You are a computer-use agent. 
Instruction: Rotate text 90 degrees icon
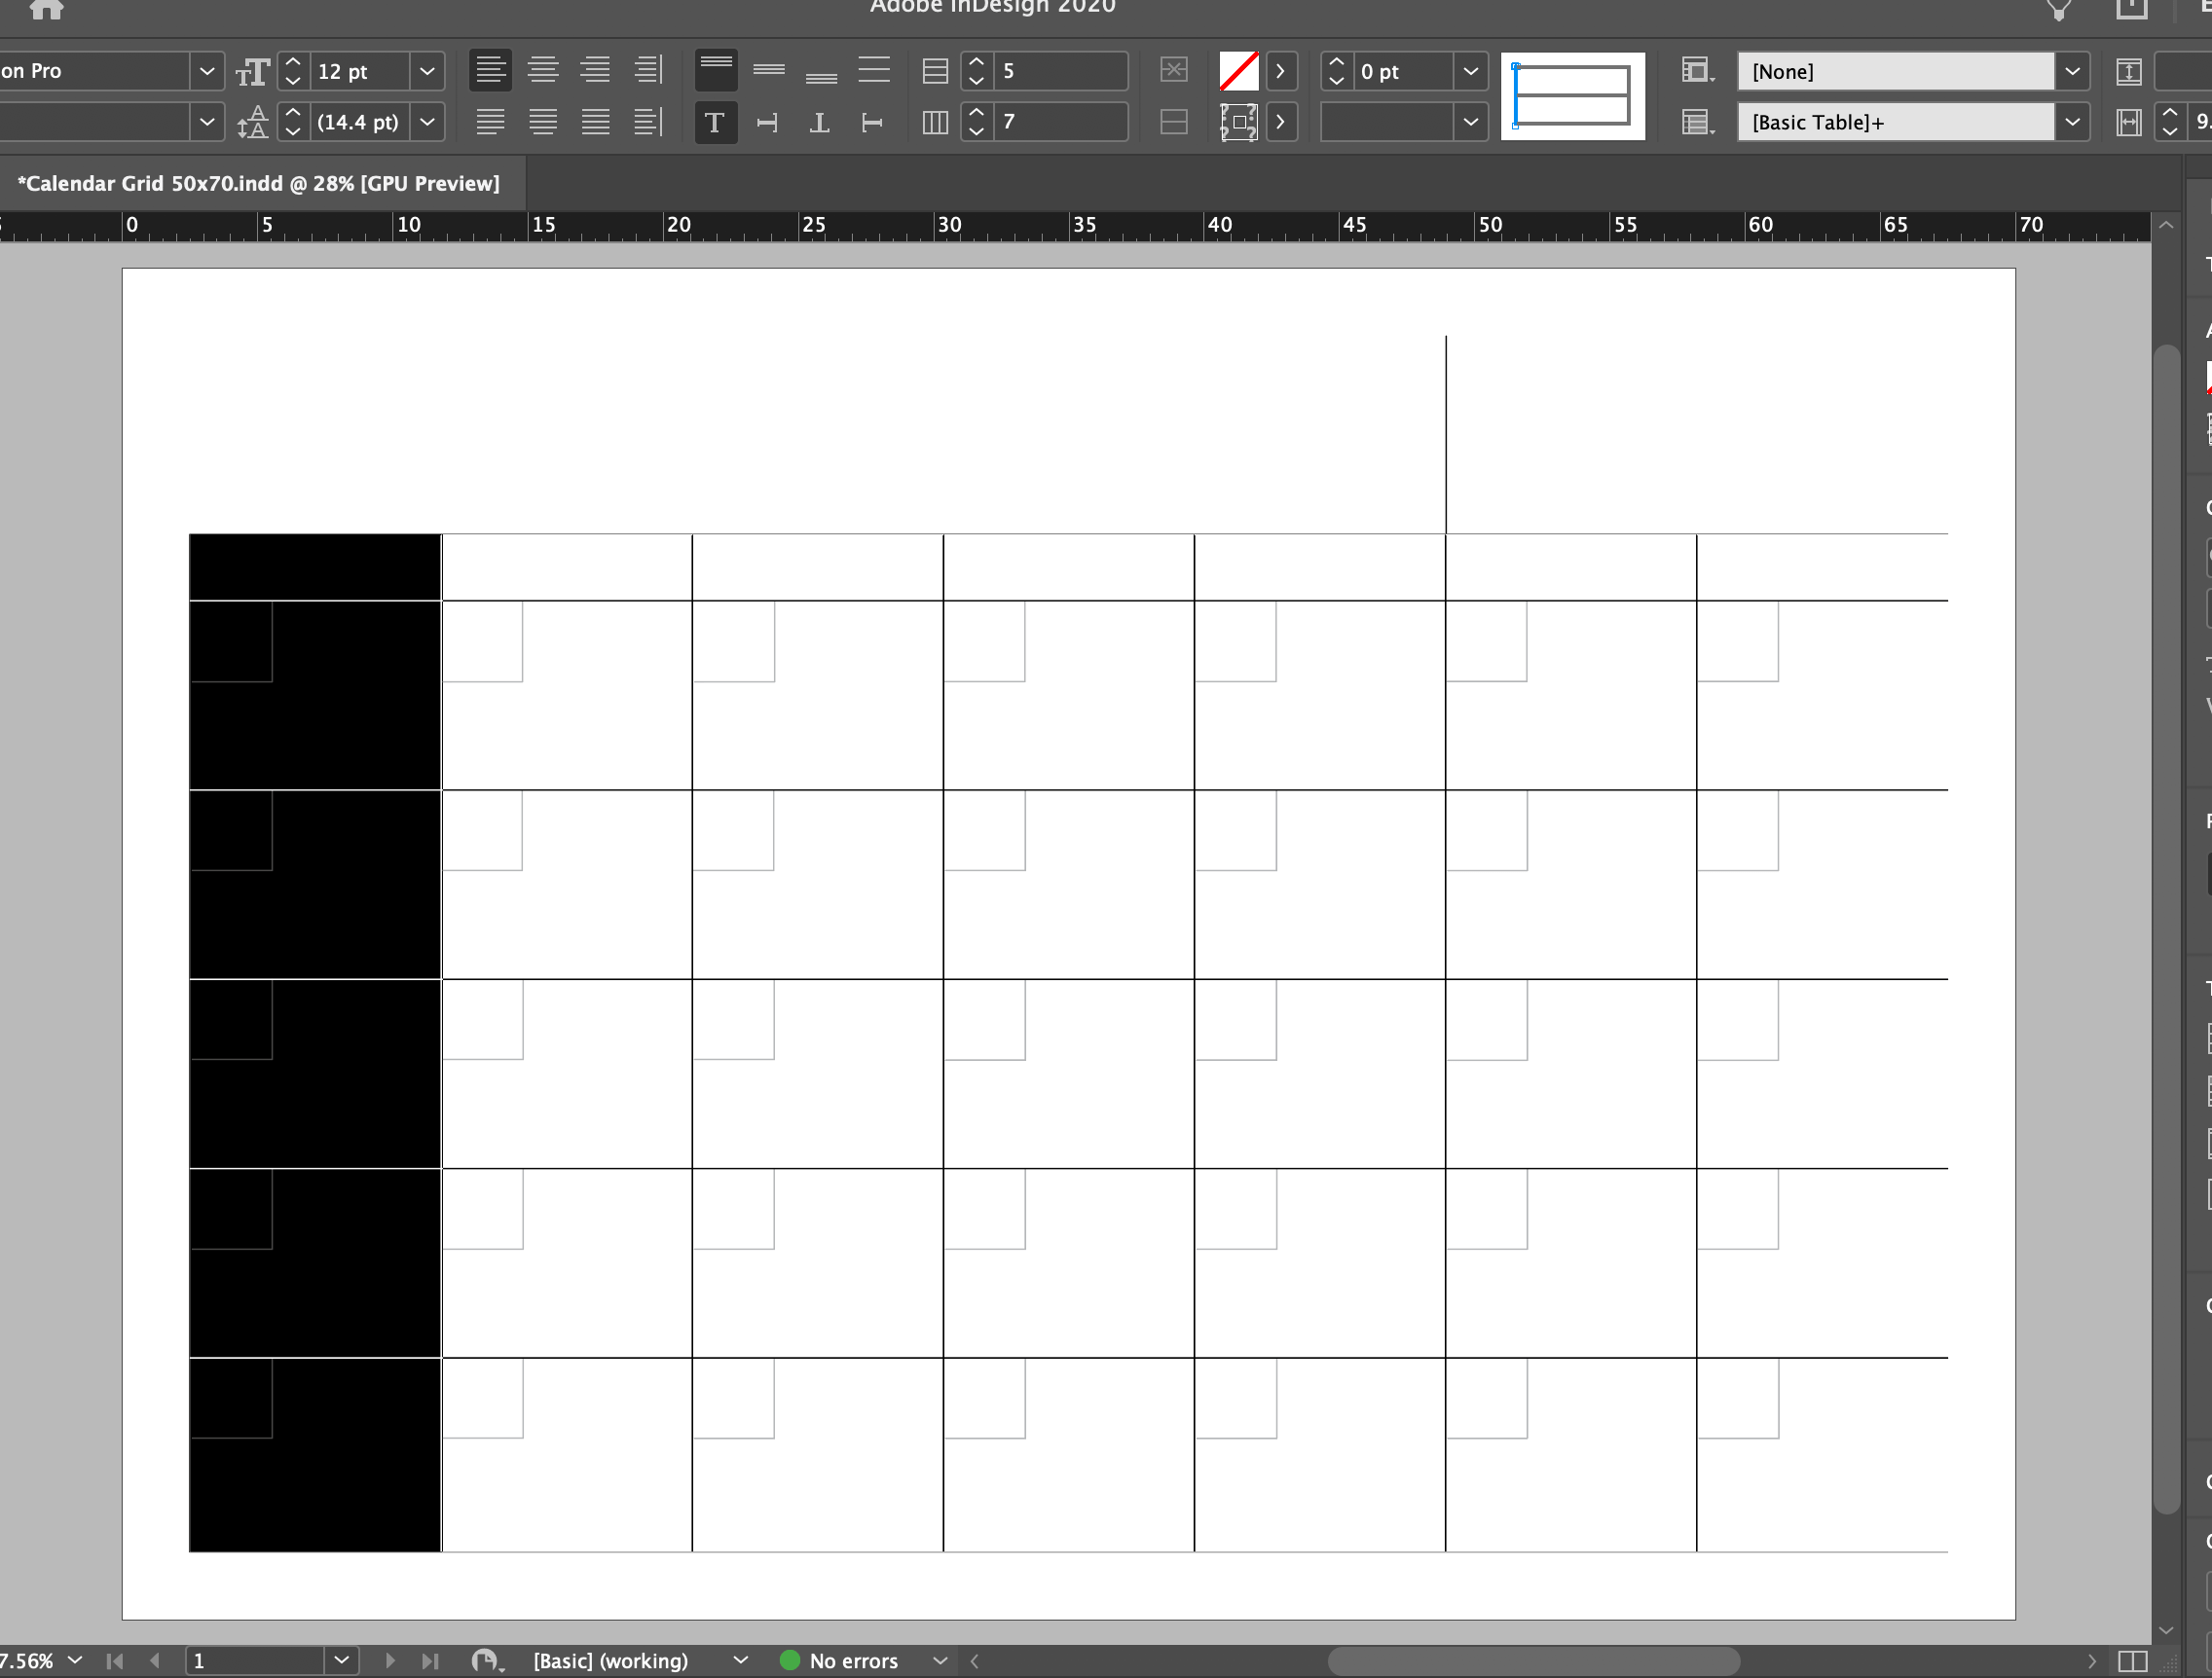767,122
